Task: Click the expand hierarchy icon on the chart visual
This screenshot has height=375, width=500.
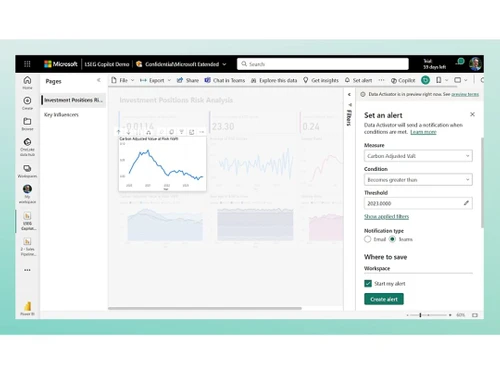Action: 149,132
